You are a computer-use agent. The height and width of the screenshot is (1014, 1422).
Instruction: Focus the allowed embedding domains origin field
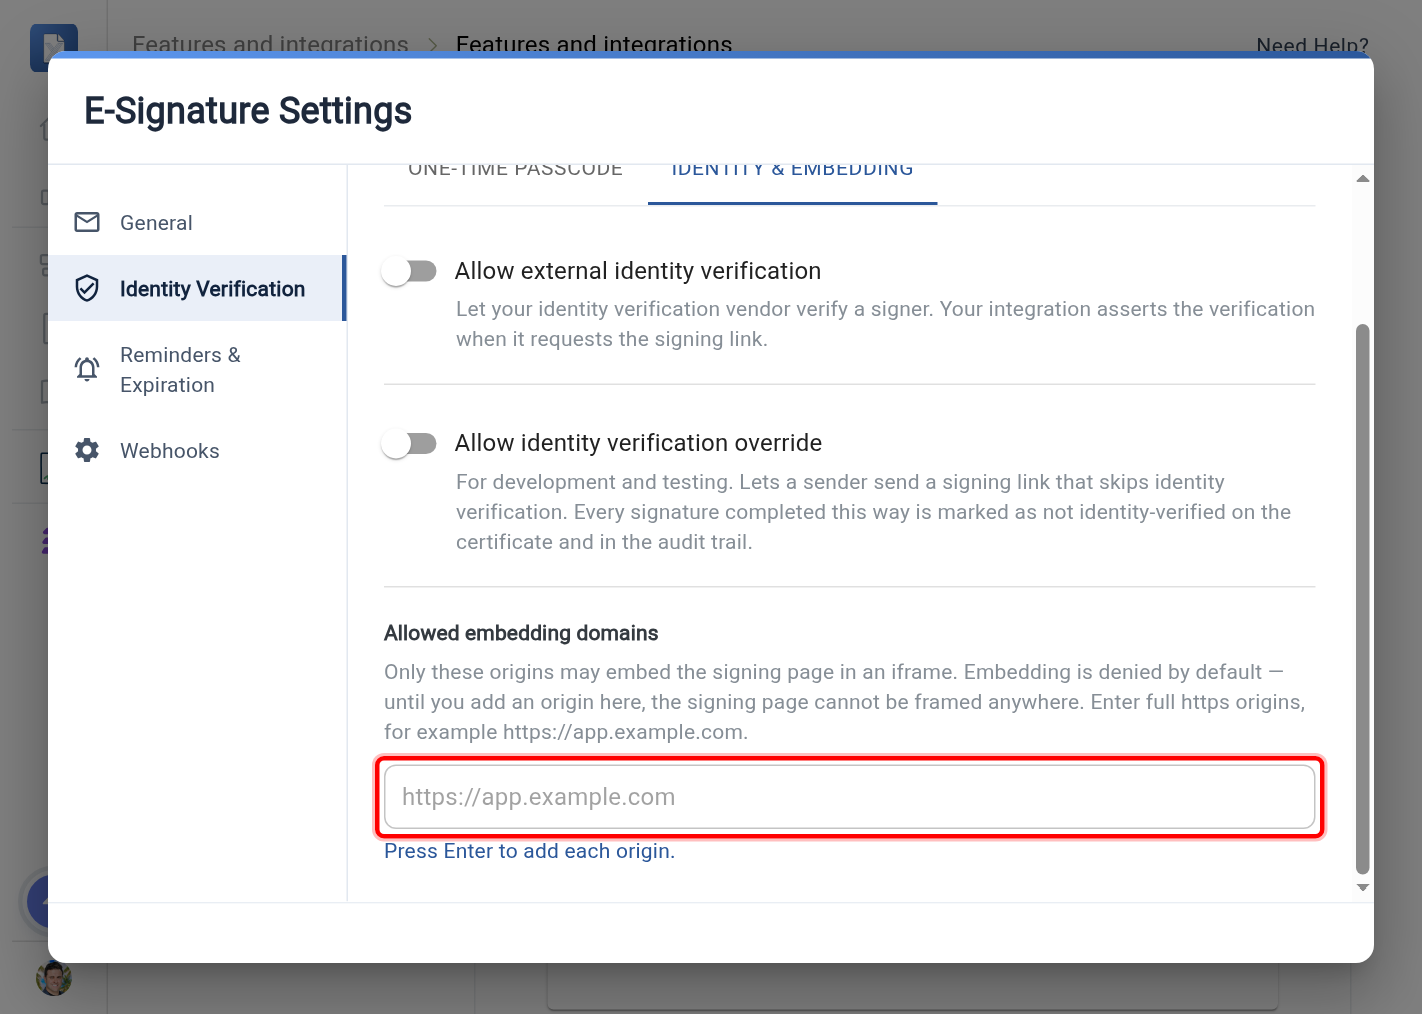pyautogui.click(x=849, y=797)
